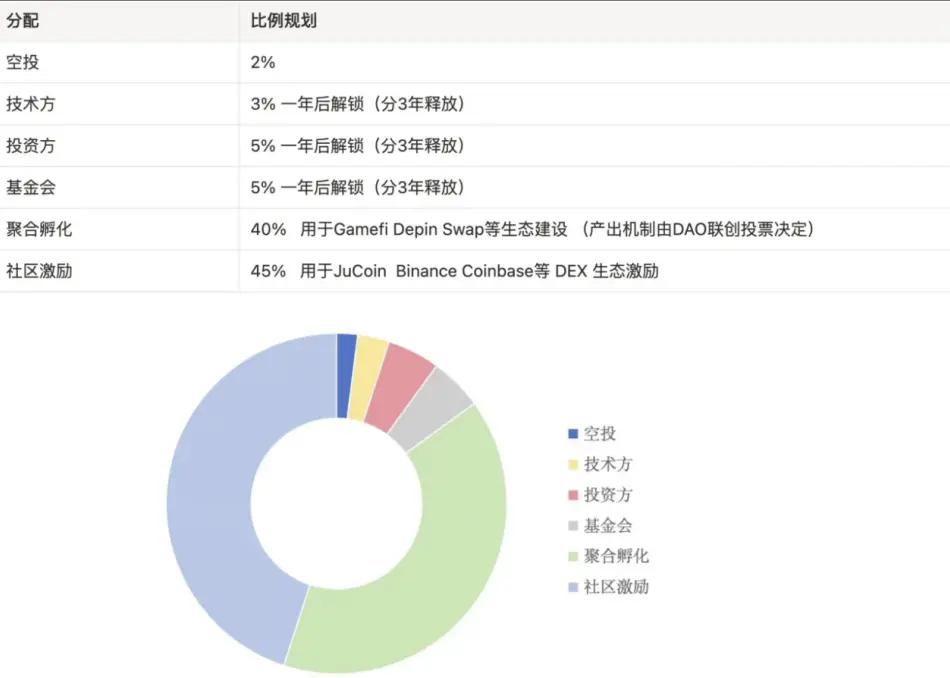Select the light blue 社区激励 legend swatch
The width and height of the screenshot is (950, 678).
pos(573,587)
